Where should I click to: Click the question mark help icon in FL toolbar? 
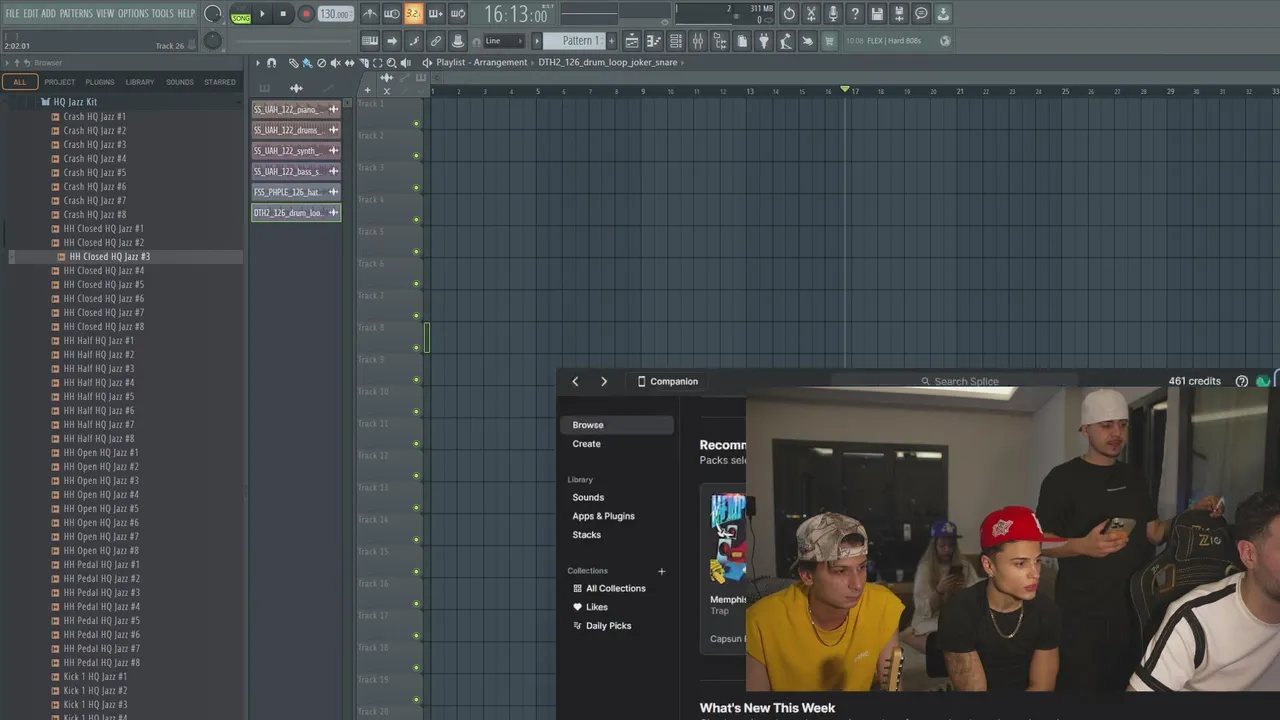pos(855,14)
